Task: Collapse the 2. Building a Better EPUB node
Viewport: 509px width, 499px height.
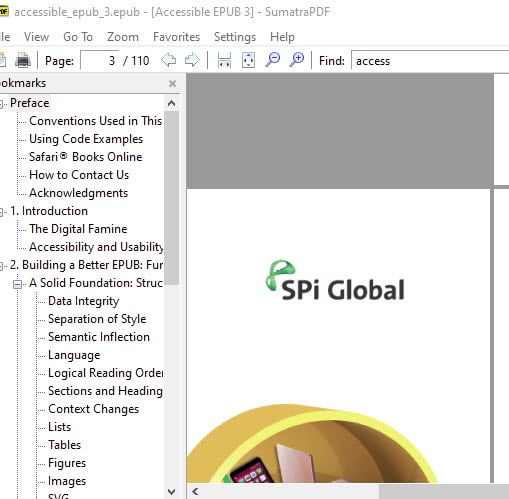Action: pos(2,266)
